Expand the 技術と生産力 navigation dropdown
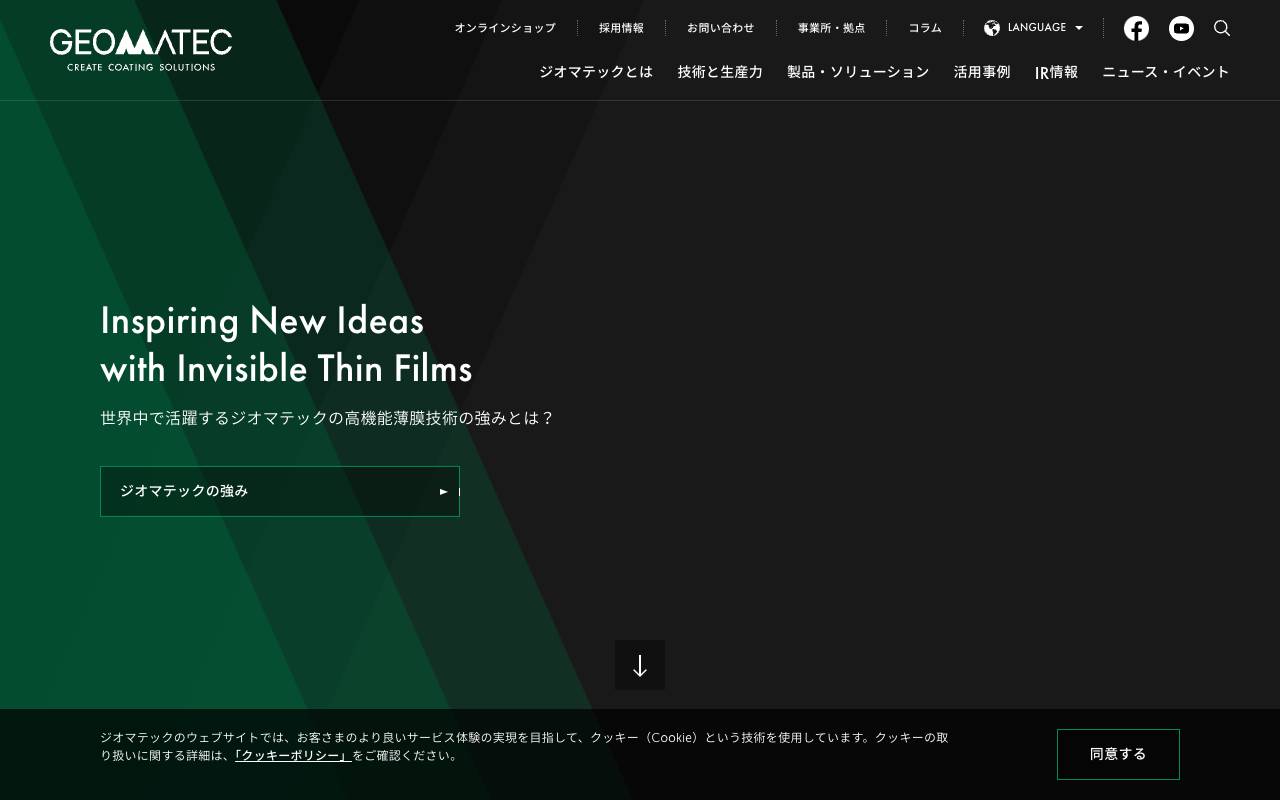Viewport: 1280px width, 800px height. pos(719,72)
